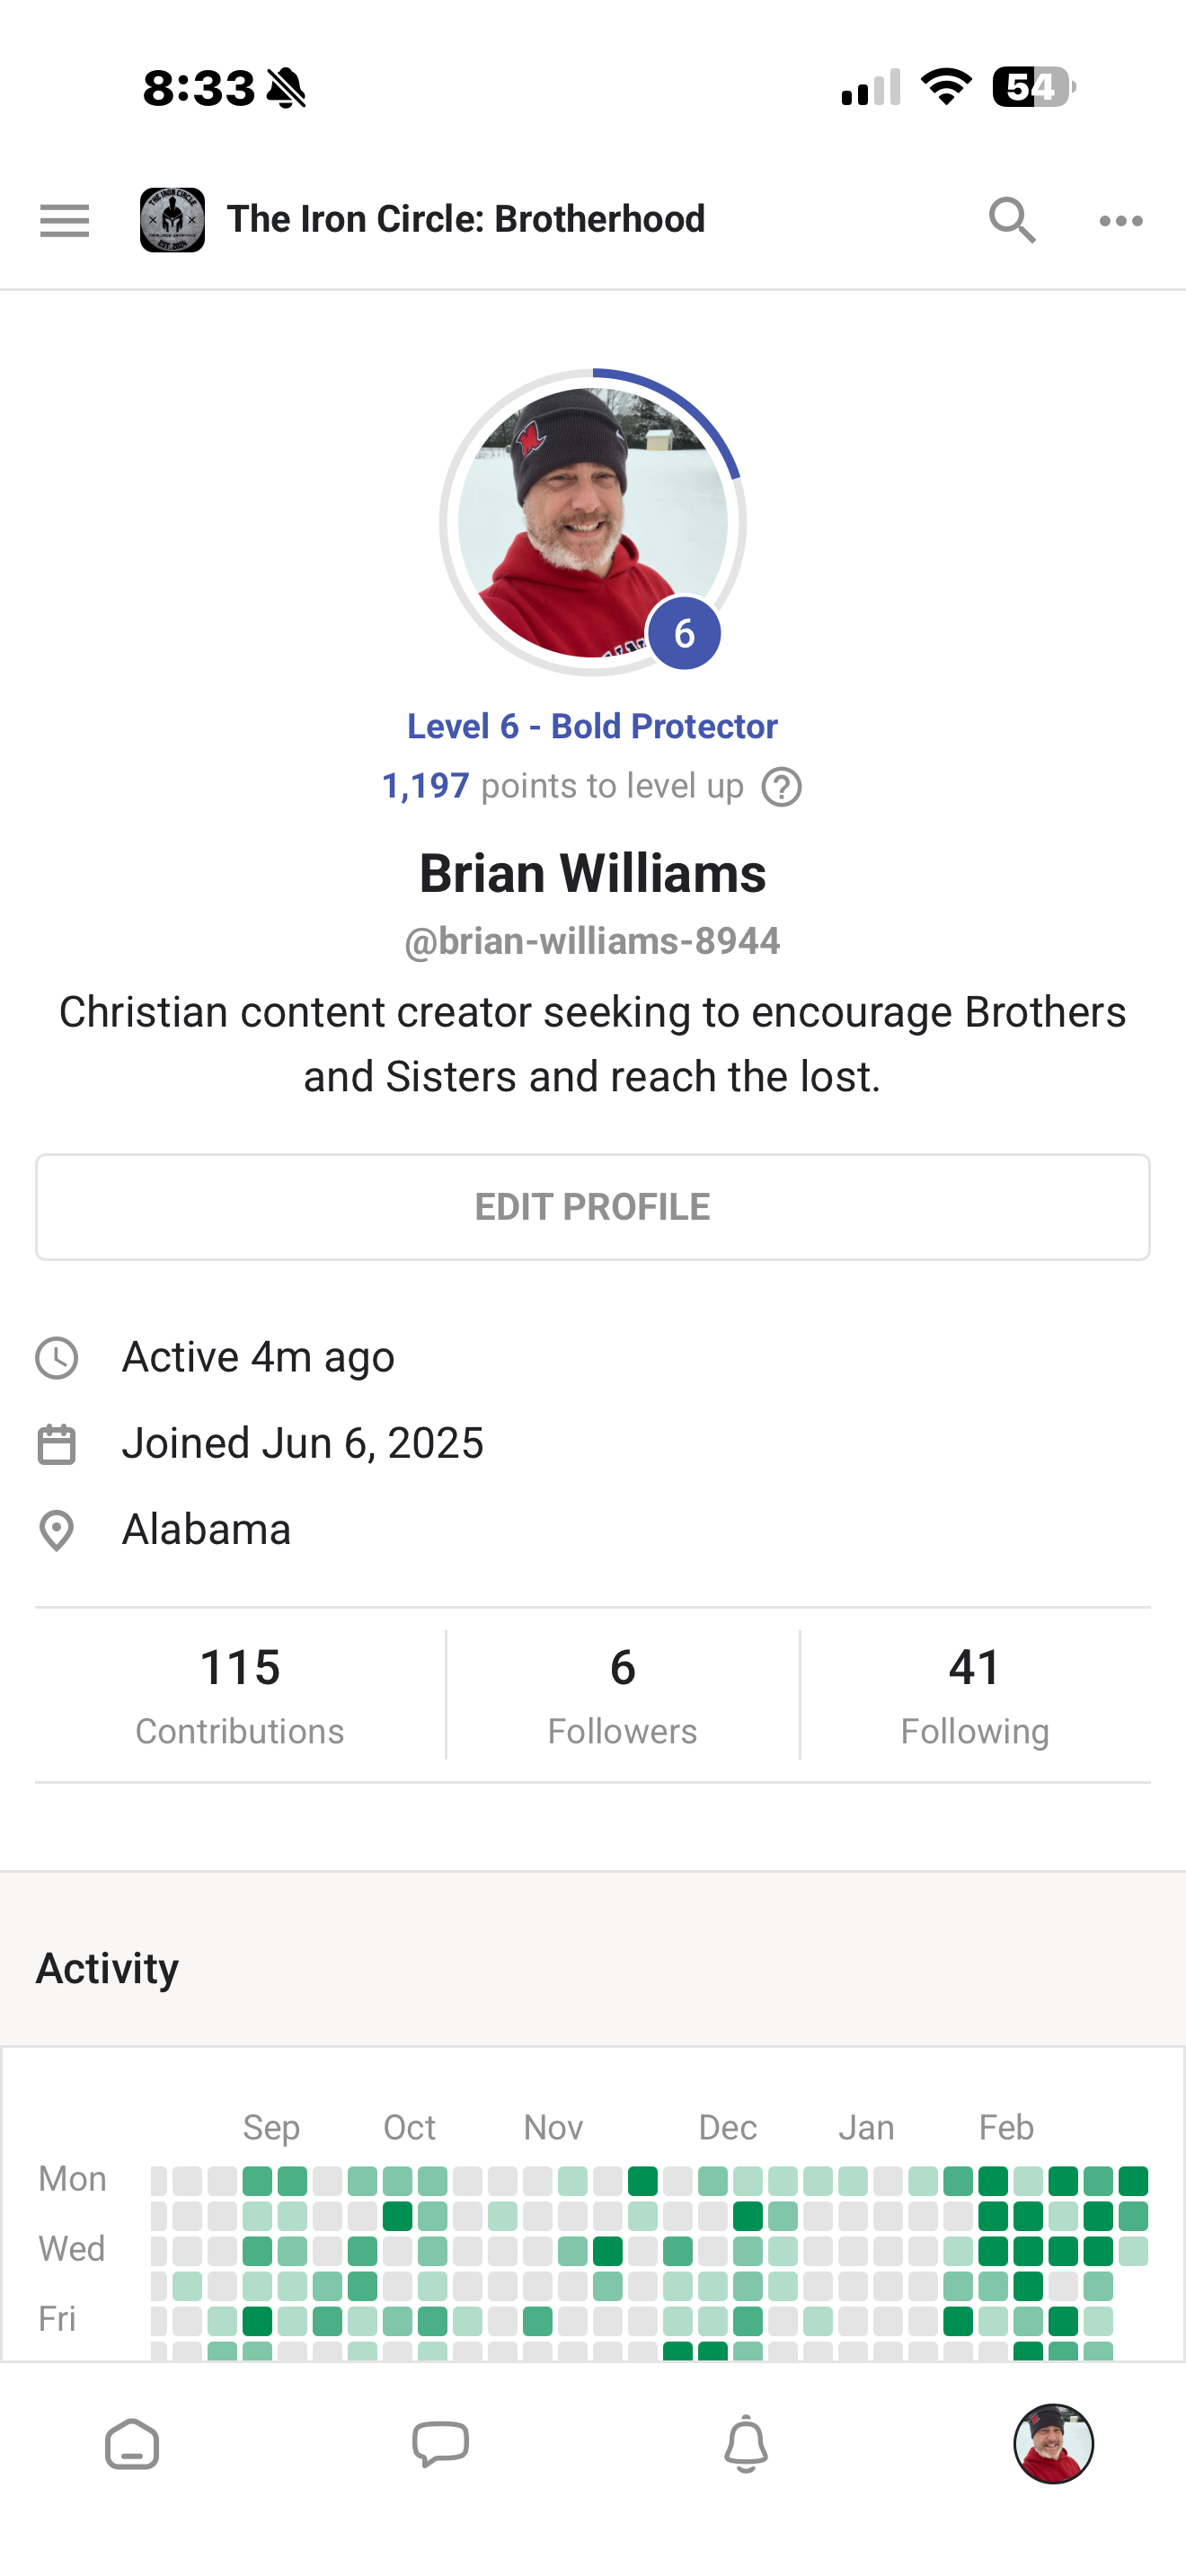
Task: Tap the community title The Iron Circle: Brotherhood
Action: [466, 219]
